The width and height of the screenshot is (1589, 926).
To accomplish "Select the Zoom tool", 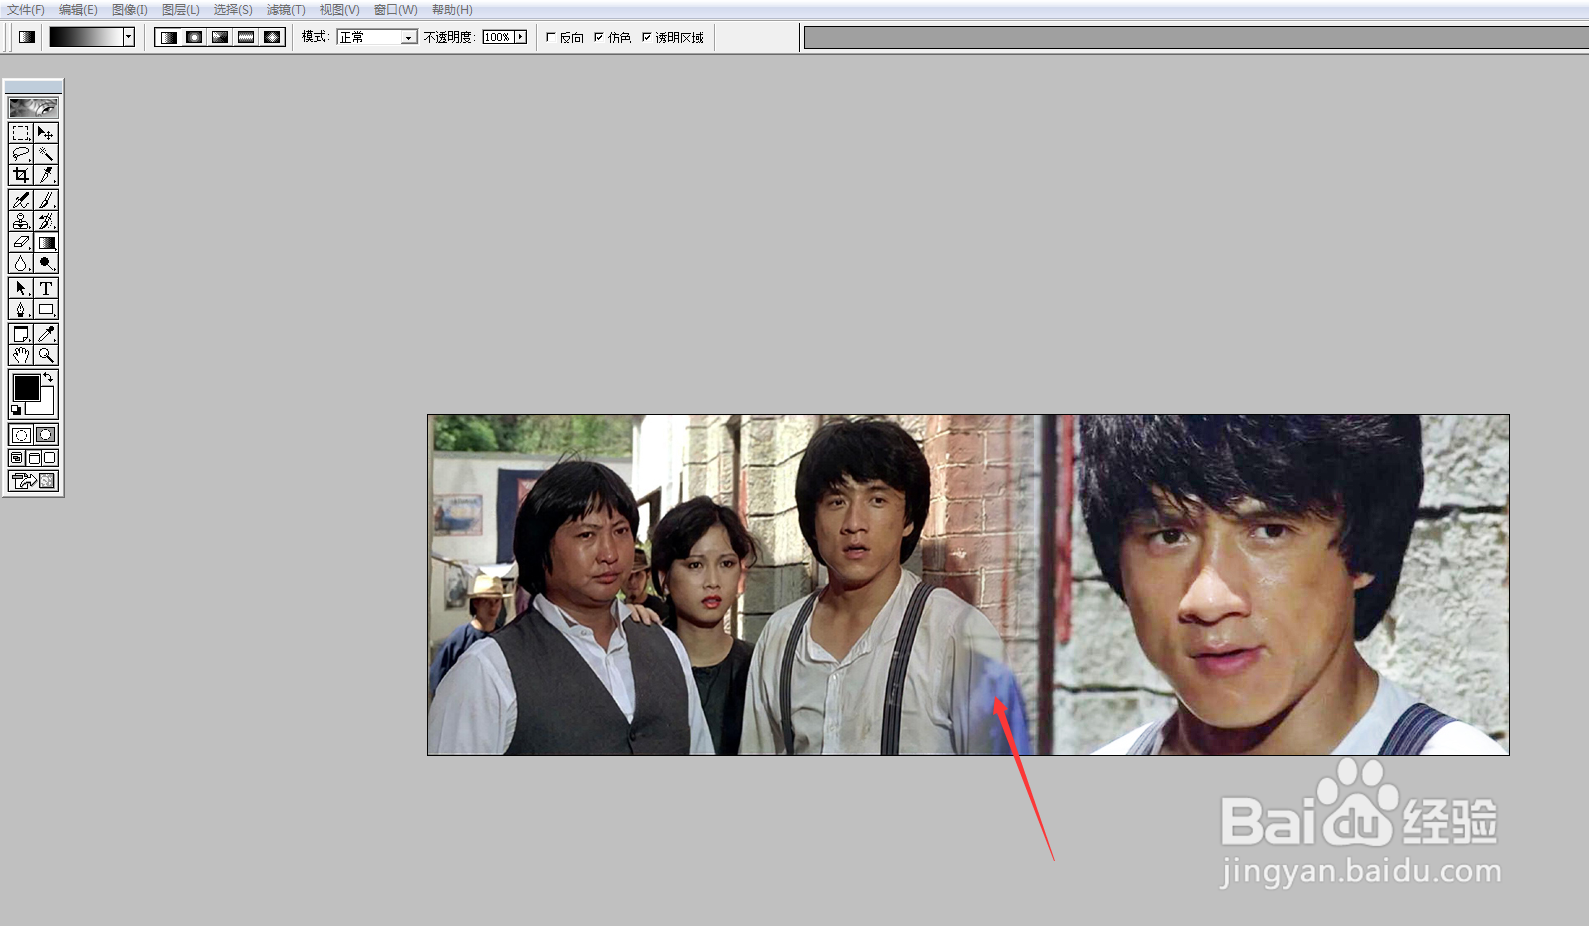I will (x=46, y=355).
